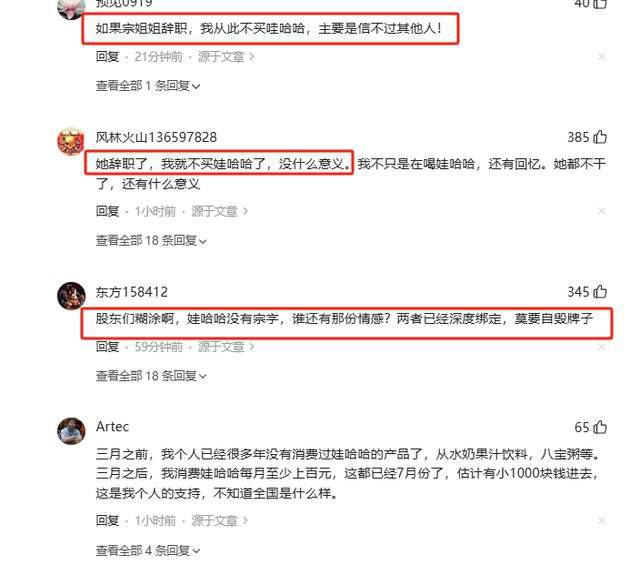Open 风林火山136597828's profile avatar
This screenshot has height=565, width=640.
[71, 141]
